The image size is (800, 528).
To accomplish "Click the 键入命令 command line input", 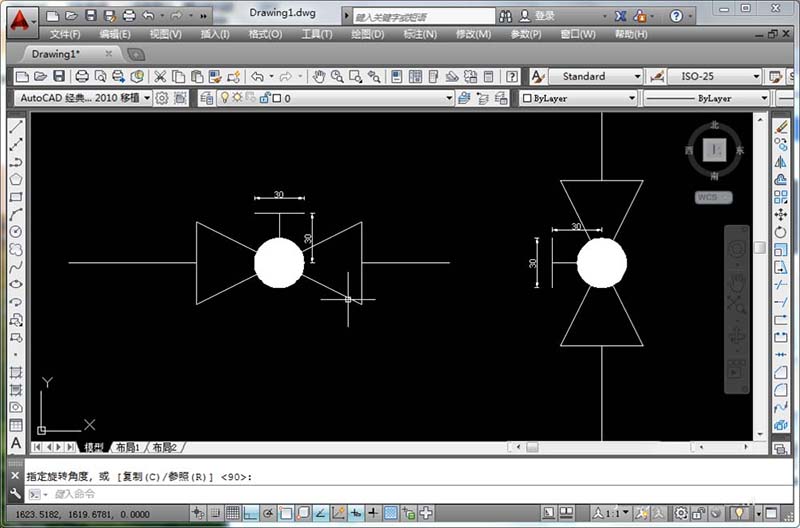I will click(x=408, y=494).
